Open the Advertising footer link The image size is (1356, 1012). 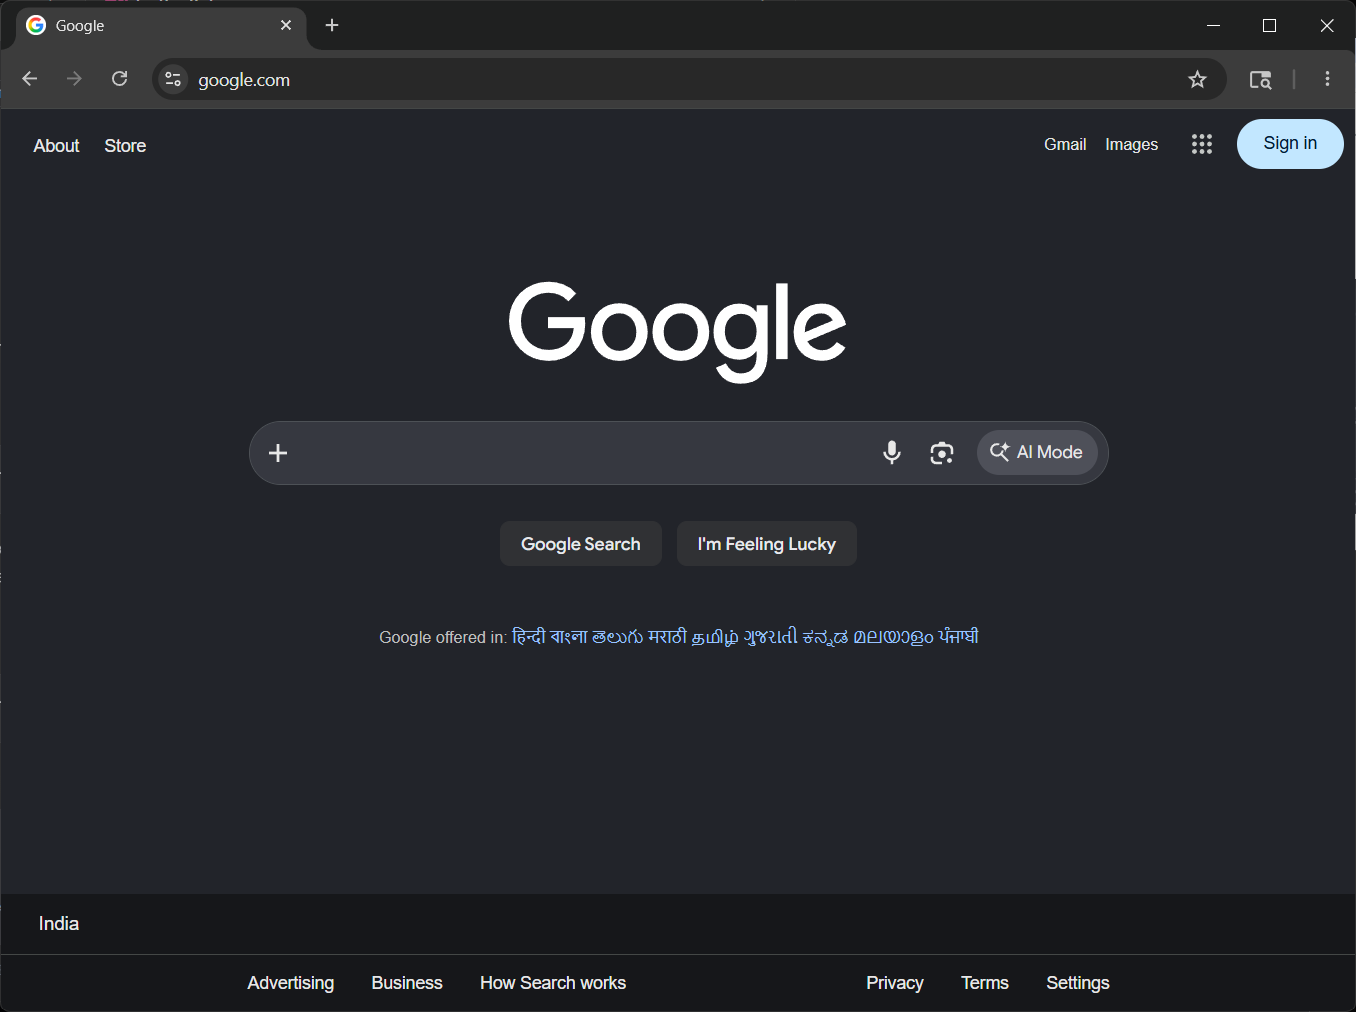[291, 983]
